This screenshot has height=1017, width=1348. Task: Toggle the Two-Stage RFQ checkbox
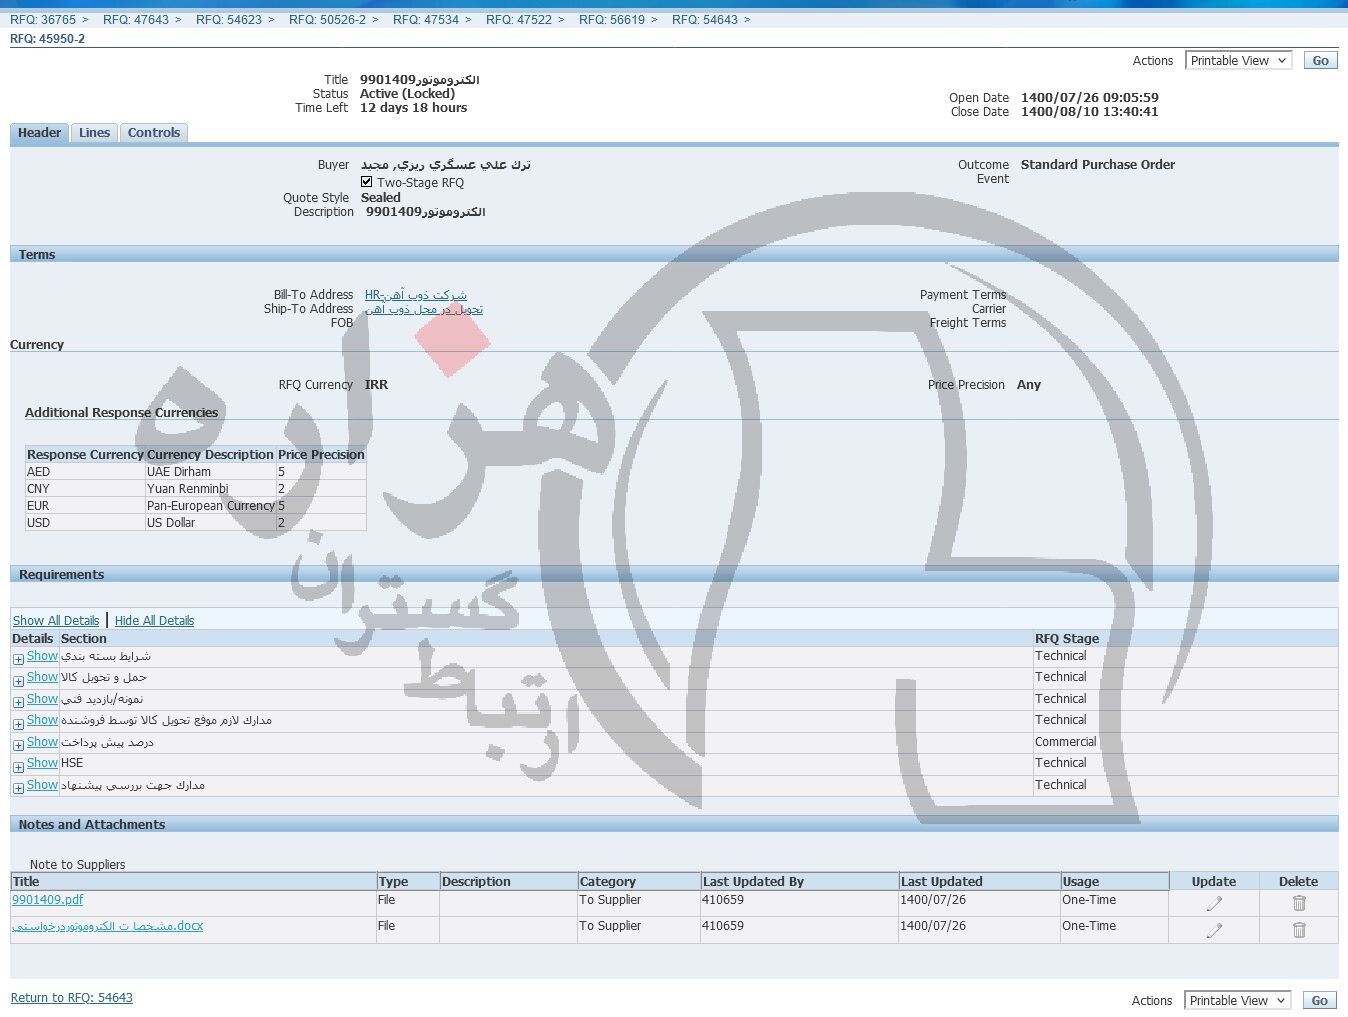pos(366,182)
